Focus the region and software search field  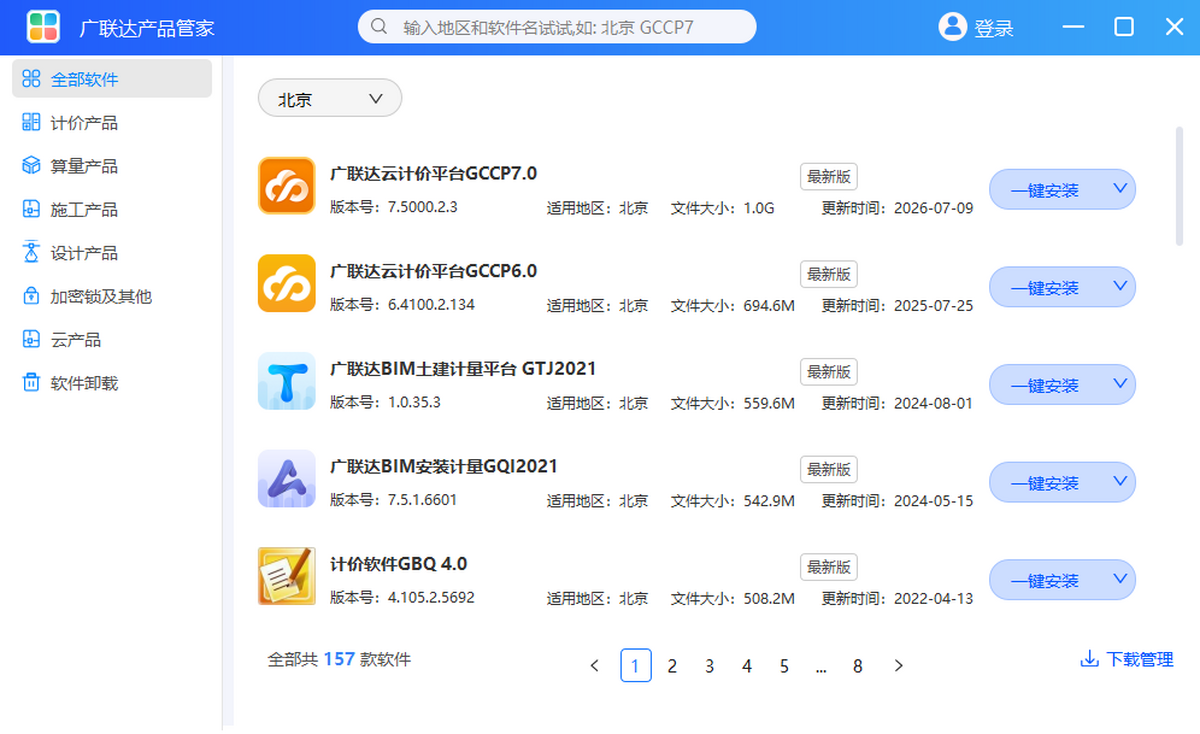click(557, 27)
